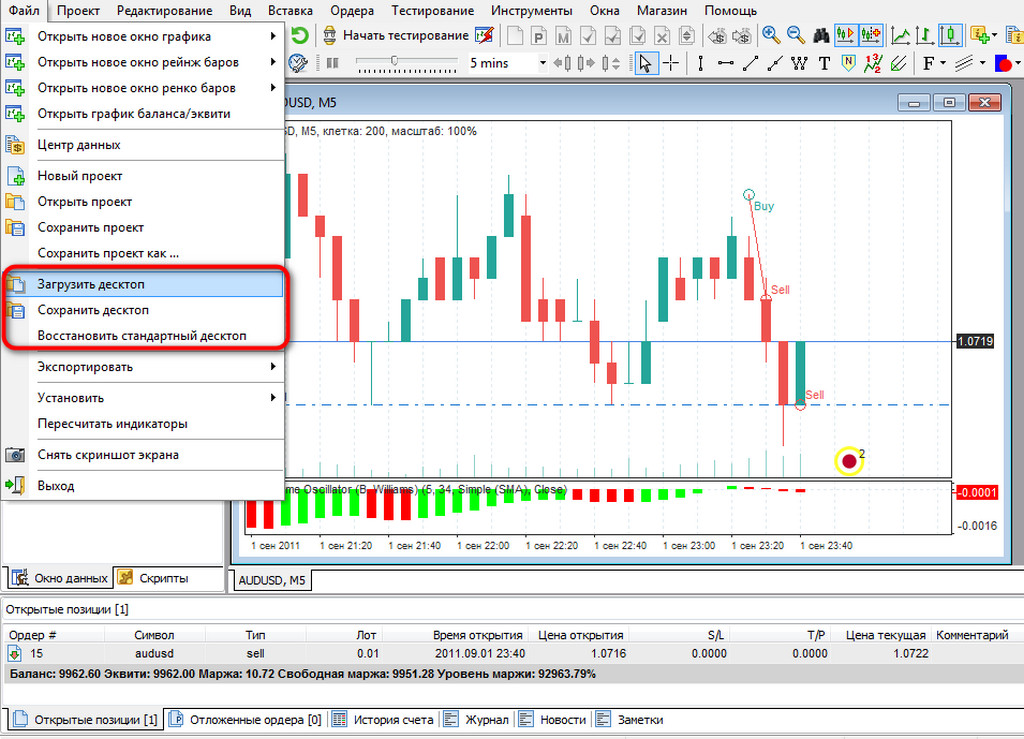Open the time and settings clock-wrench icon
The height and width of the screenshot is (739, 1024).
point(295,62)
